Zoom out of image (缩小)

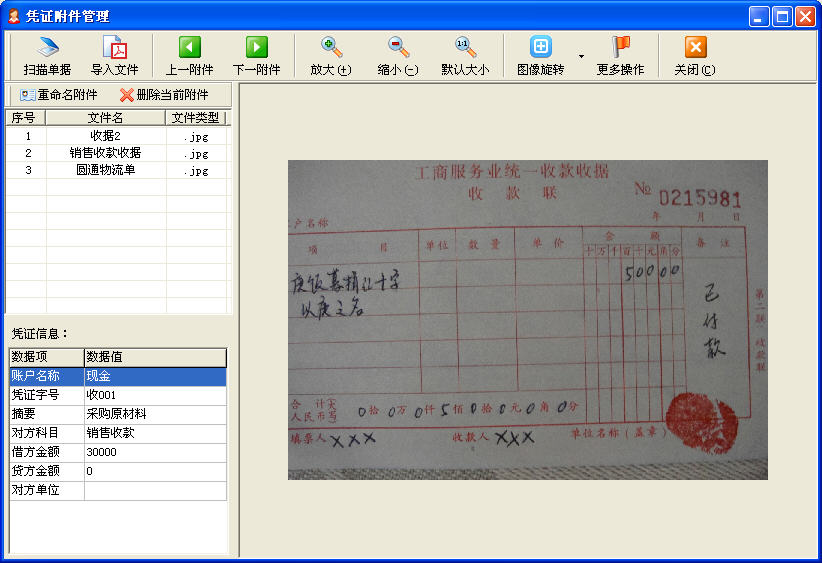pos(398,47)
